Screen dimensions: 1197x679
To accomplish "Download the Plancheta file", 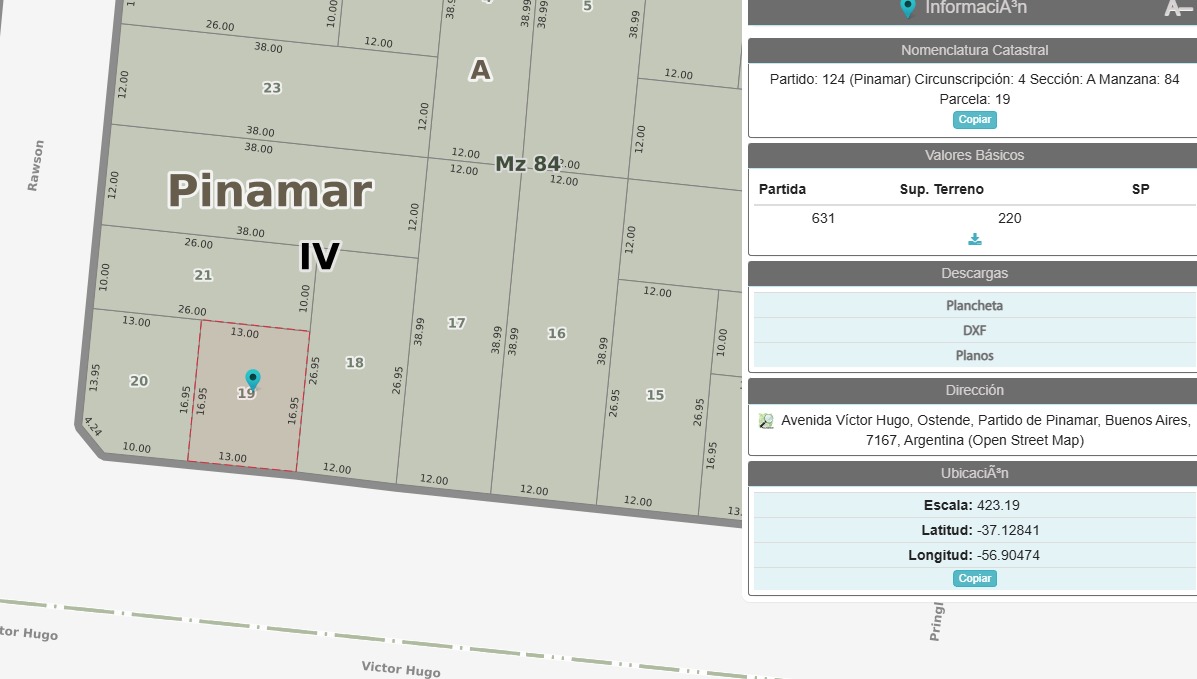I will click(x=974, y=306).
